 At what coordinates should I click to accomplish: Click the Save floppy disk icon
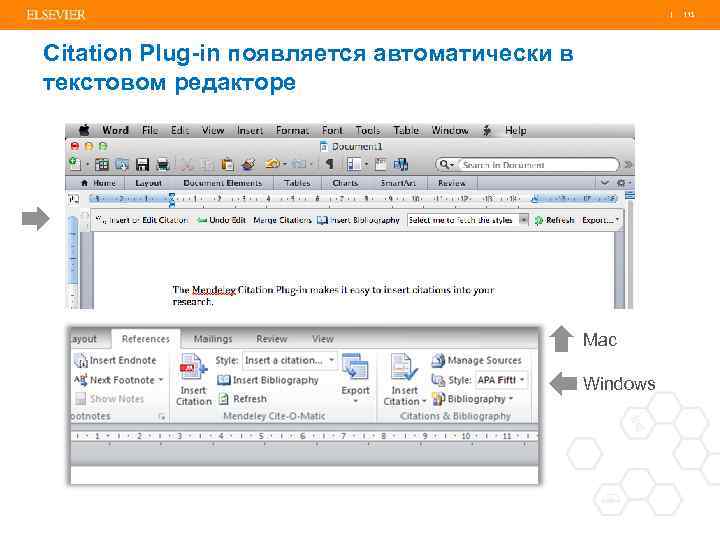(x=142, y=164)
